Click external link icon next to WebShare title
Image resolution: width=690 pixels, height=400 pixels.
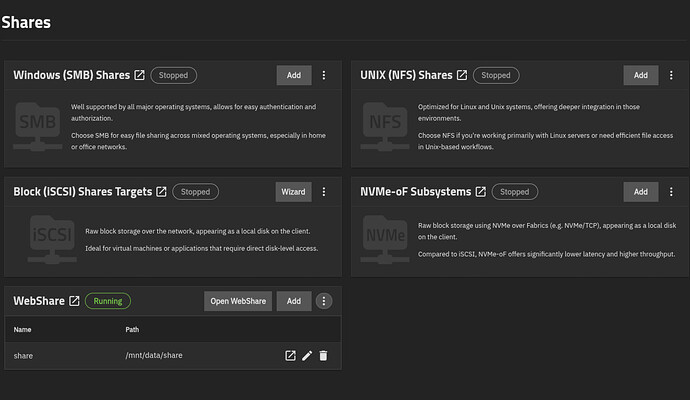(x=74, y=301)
